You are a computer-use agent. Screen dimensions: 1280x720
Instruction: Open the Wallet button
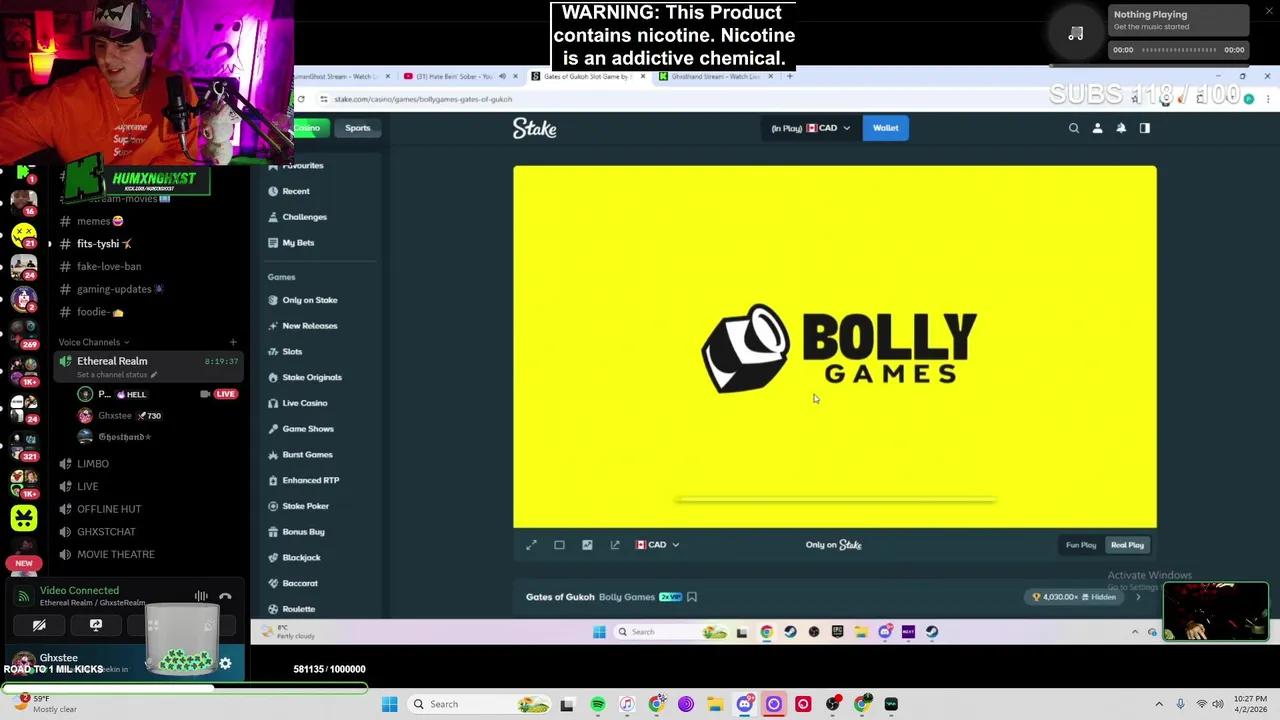tap(885, 128)
